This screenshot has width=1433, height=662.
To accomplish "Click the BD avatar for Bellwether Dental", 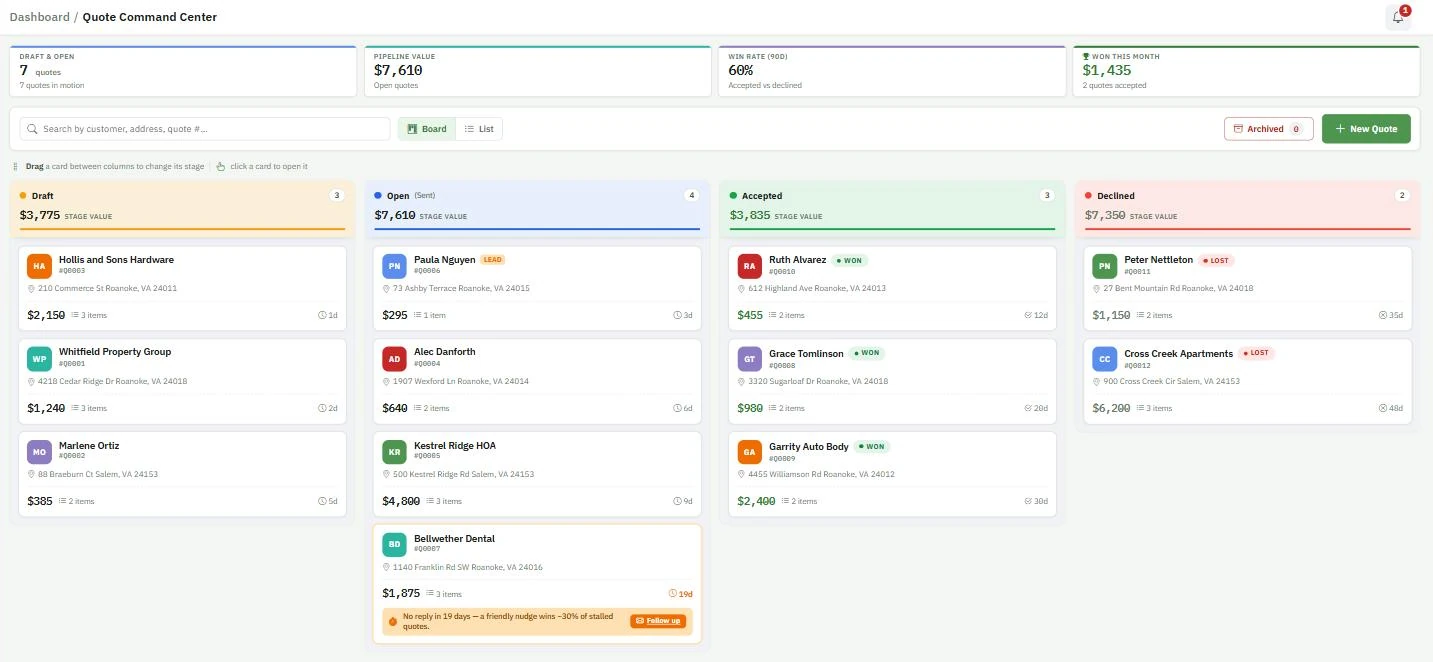I will coord(395,545).
